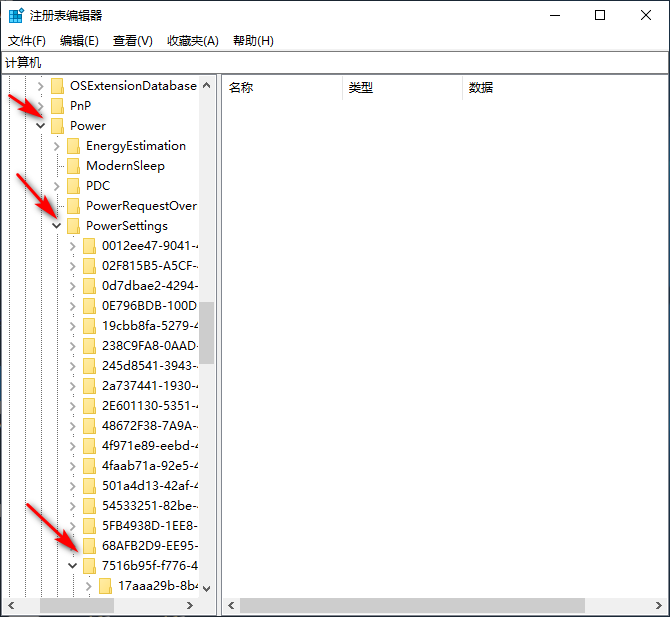Screen dimensions: 670x617
Task: Click the tree pane vertical scrollbar thumb
Action: pyautogui.click(x=206, y=332)
